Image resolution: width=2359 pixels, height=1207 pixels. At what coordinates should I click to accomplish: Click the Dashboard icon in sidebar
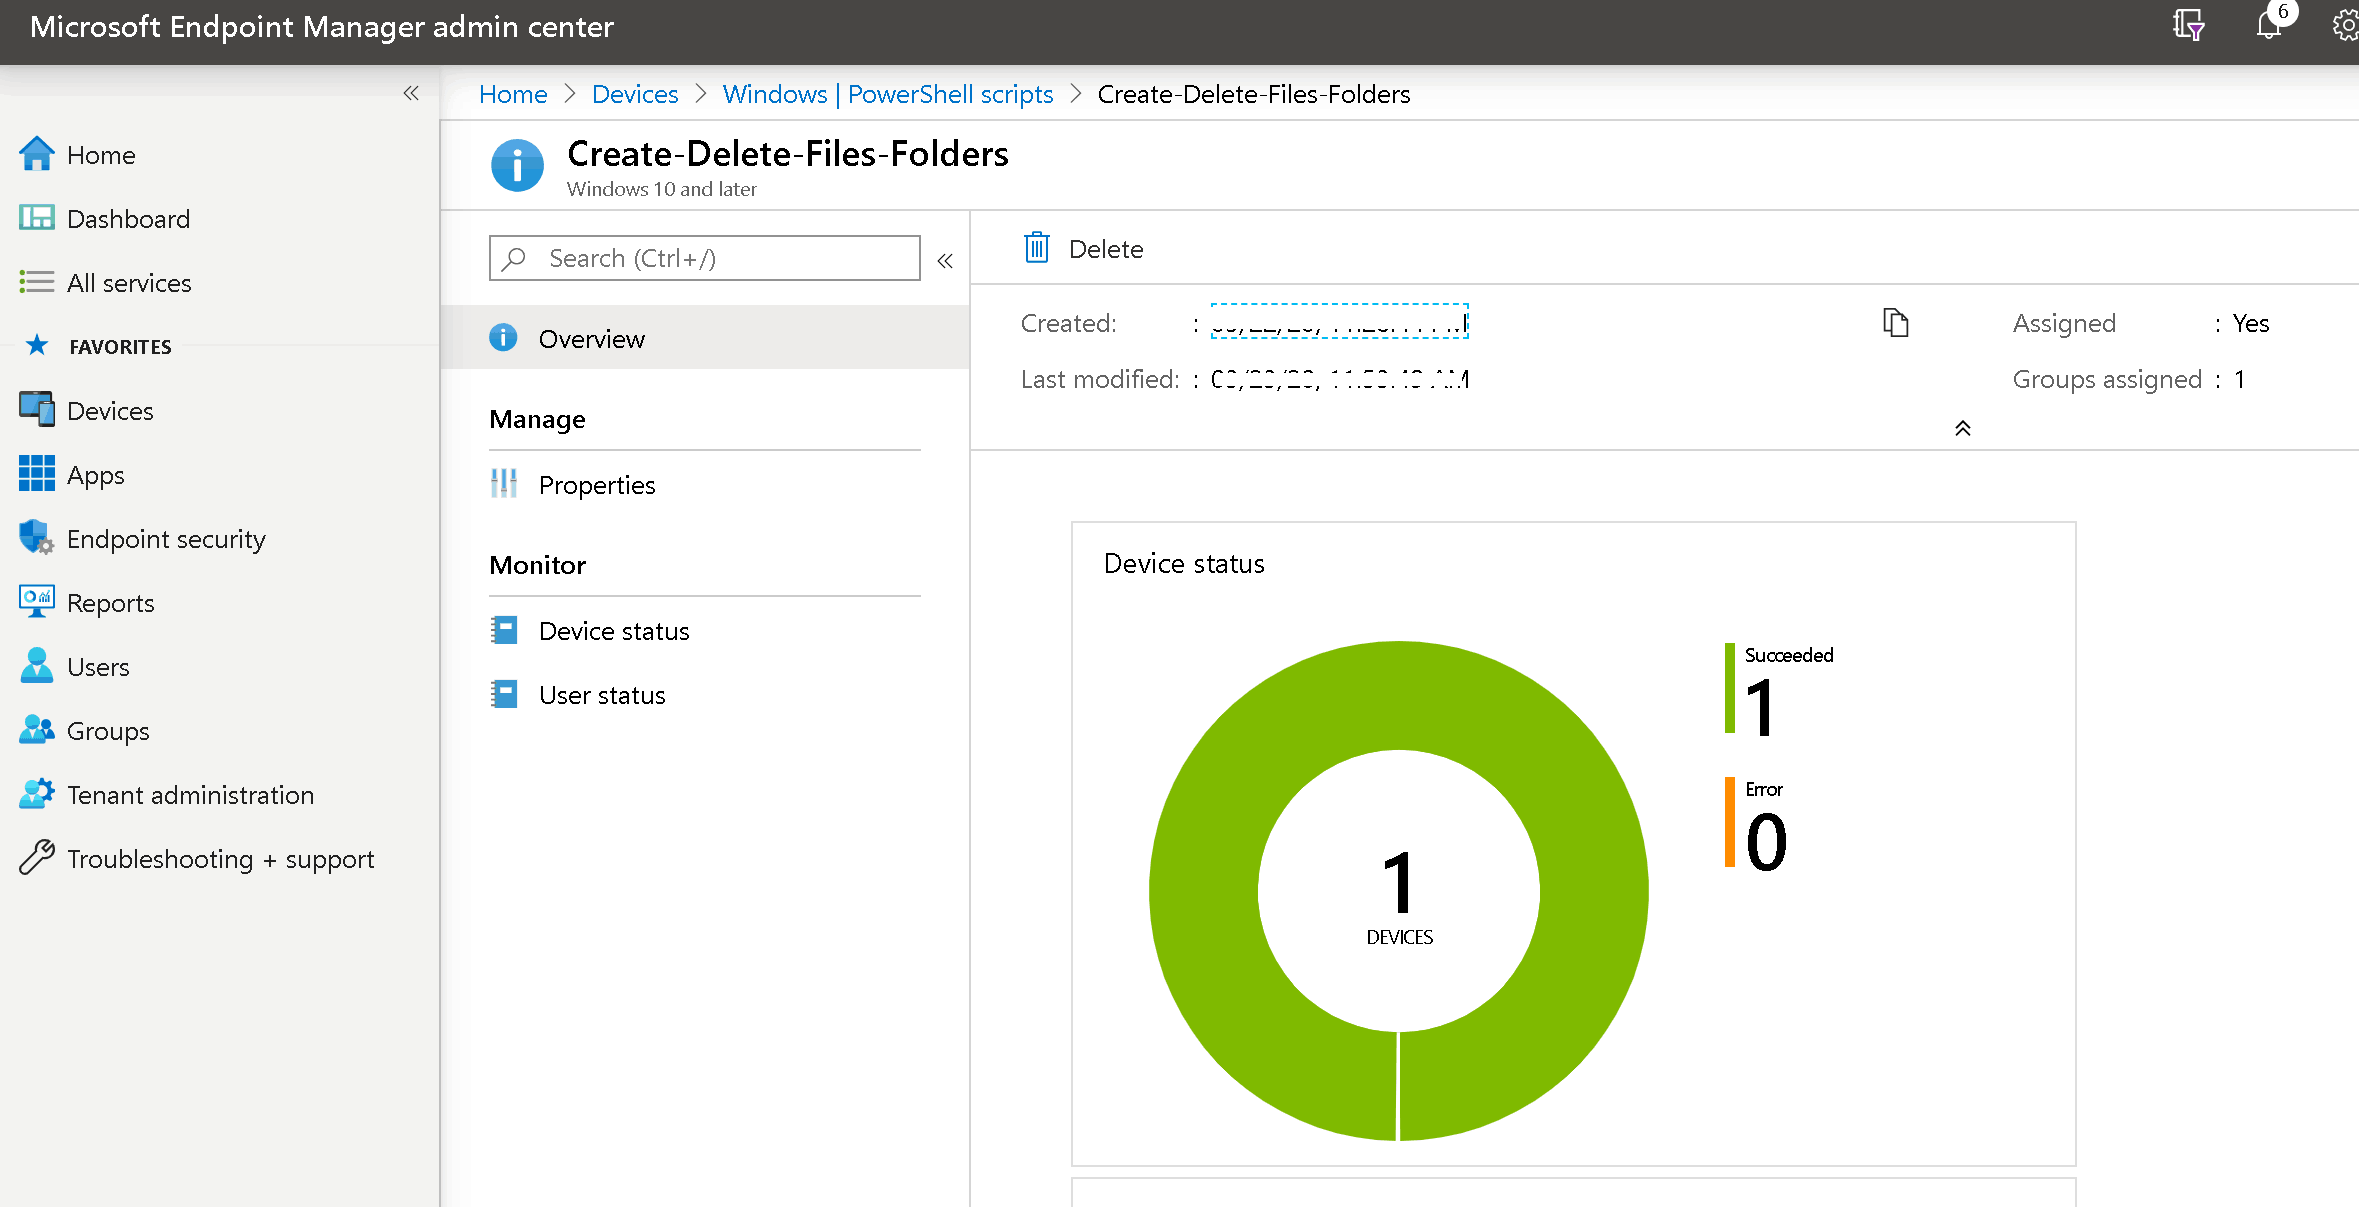(x=37, y=218)
